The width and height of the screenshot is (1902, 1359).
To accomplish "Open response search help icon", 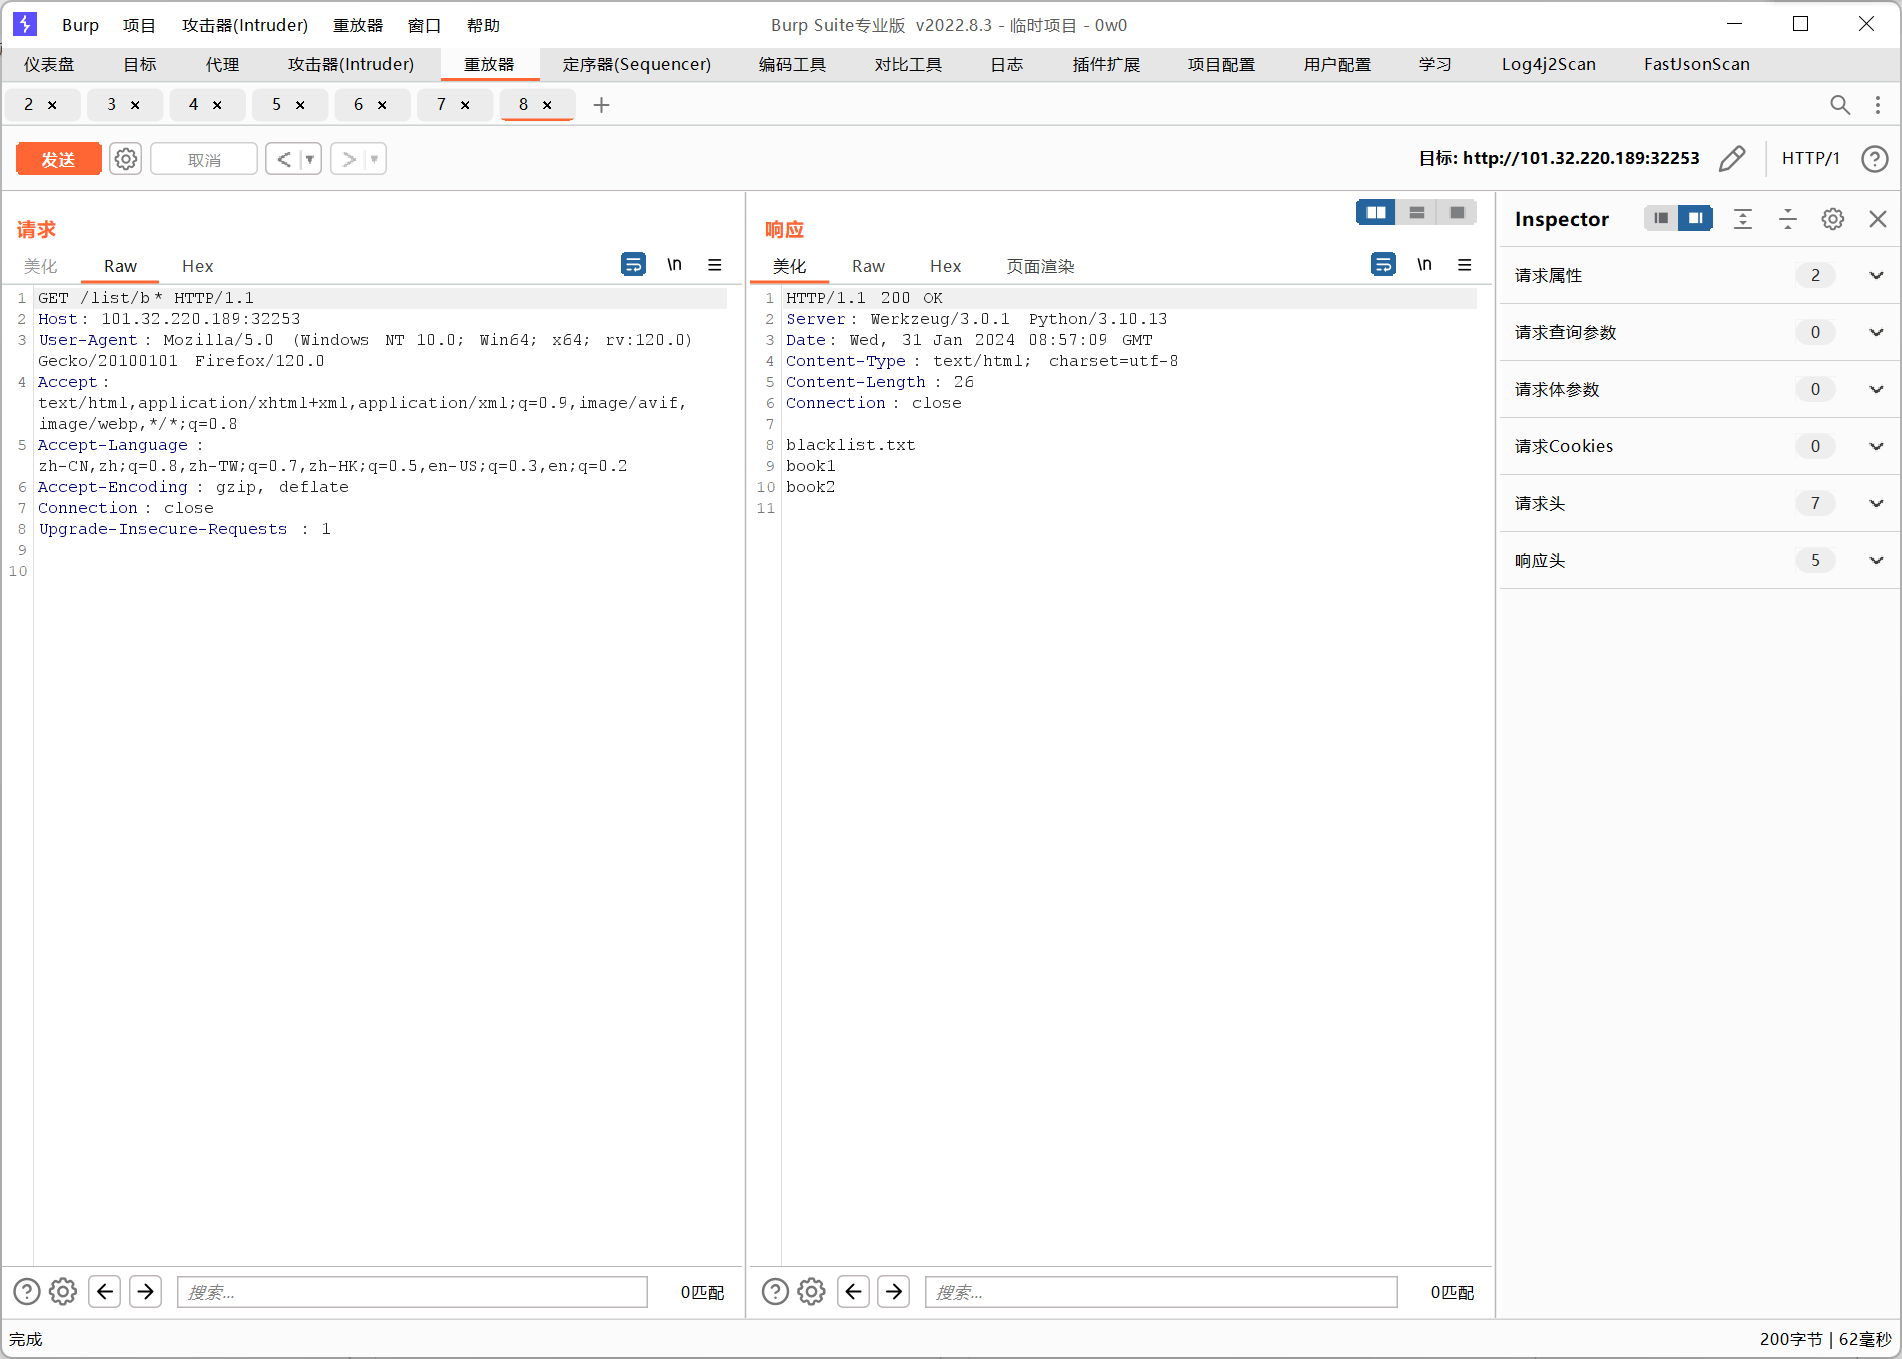I will [x=775, y=1292].
